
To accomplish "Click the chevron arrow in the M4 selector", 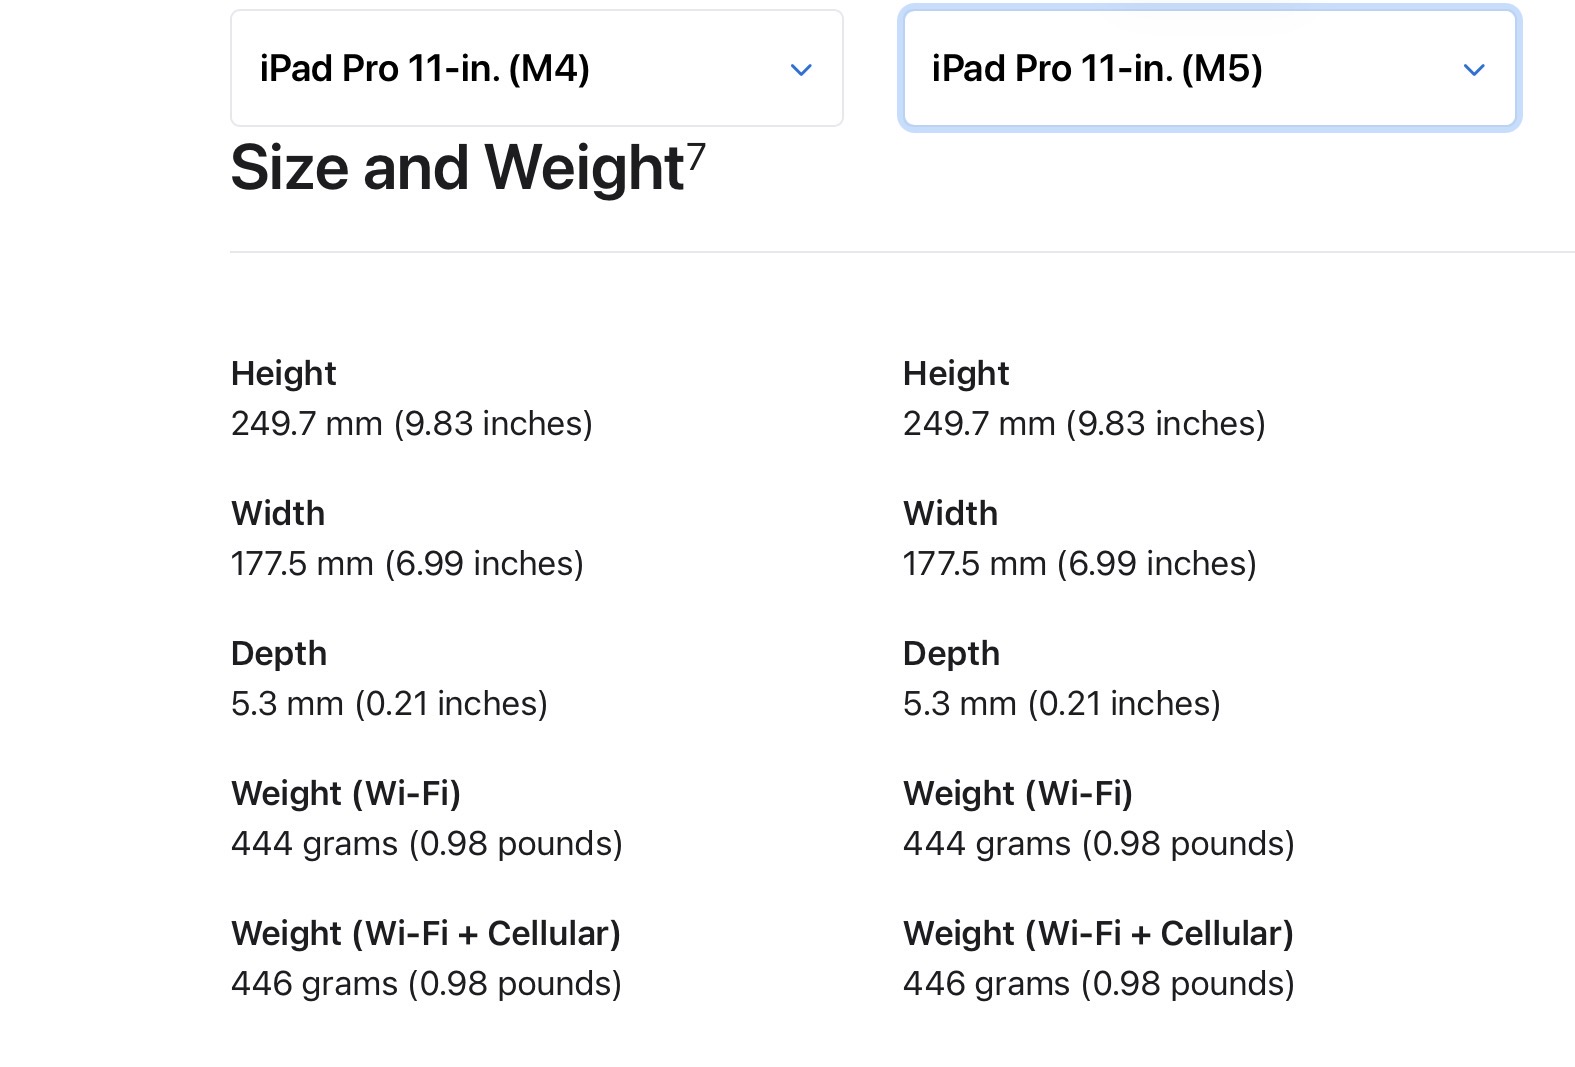I will tap(801, 70).
